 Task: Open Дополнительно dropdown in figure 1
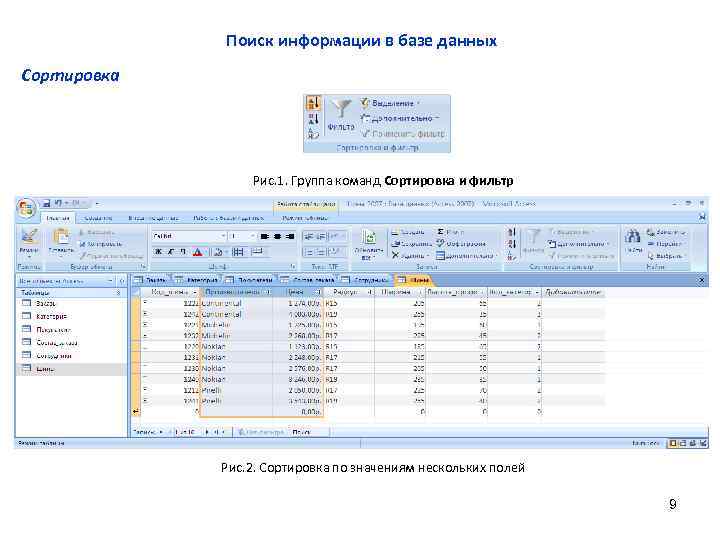pos(400,118)
